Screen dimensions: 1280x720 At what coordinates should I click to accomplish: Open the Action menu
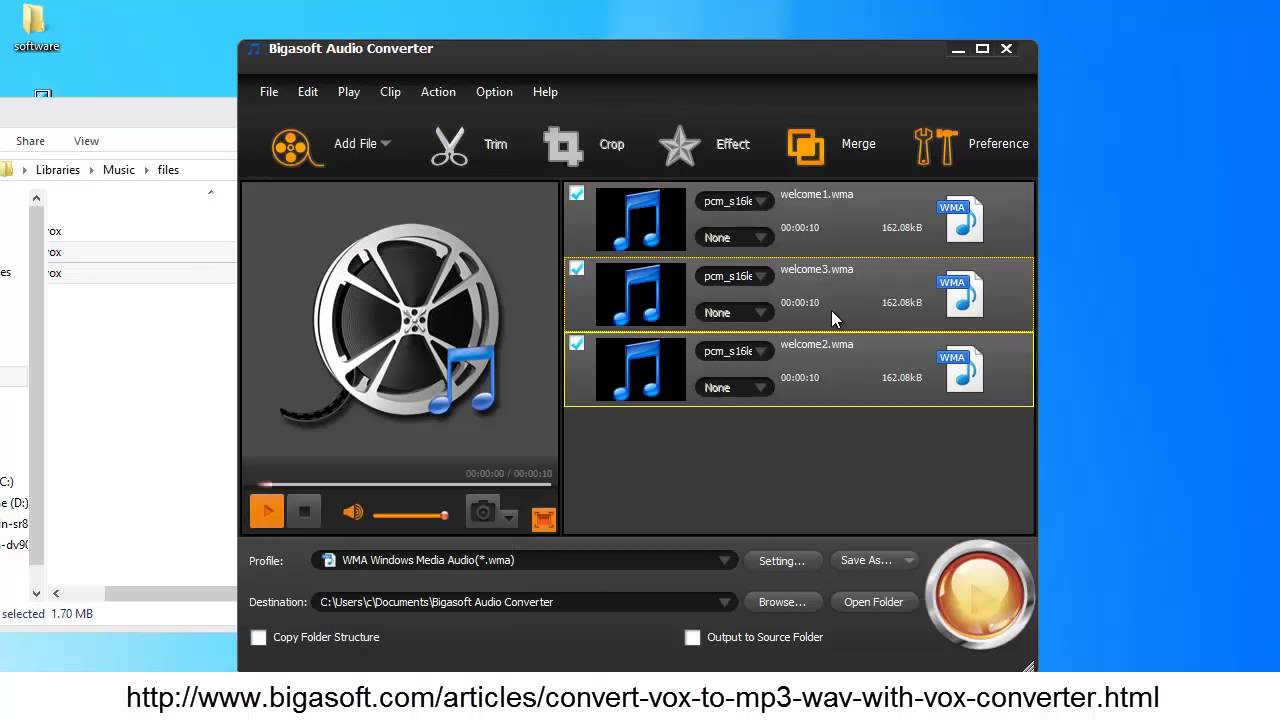[438, 92]
